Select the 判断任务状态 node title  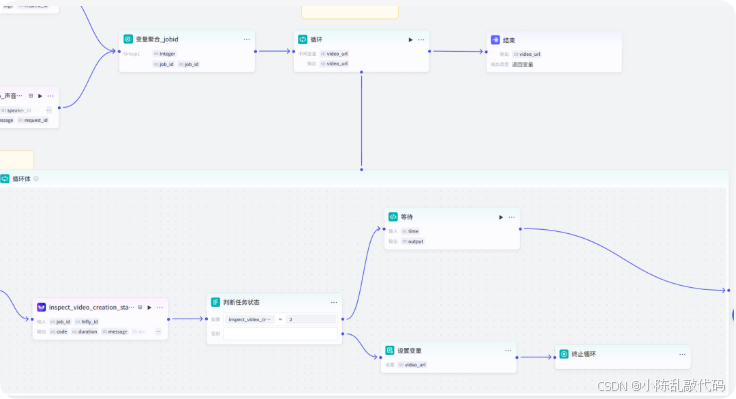click(241, 302)
